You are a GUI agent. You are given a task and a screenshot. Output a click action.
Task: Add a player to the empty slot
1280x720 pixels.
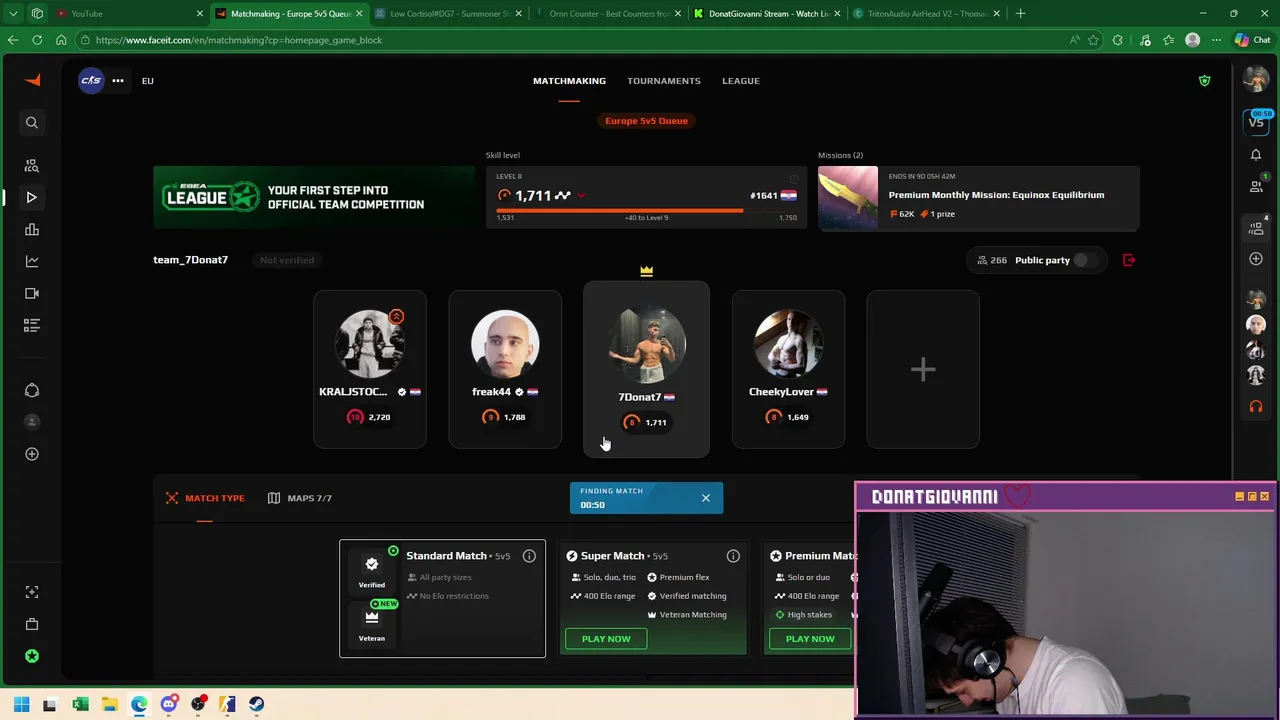click(923, 369)
